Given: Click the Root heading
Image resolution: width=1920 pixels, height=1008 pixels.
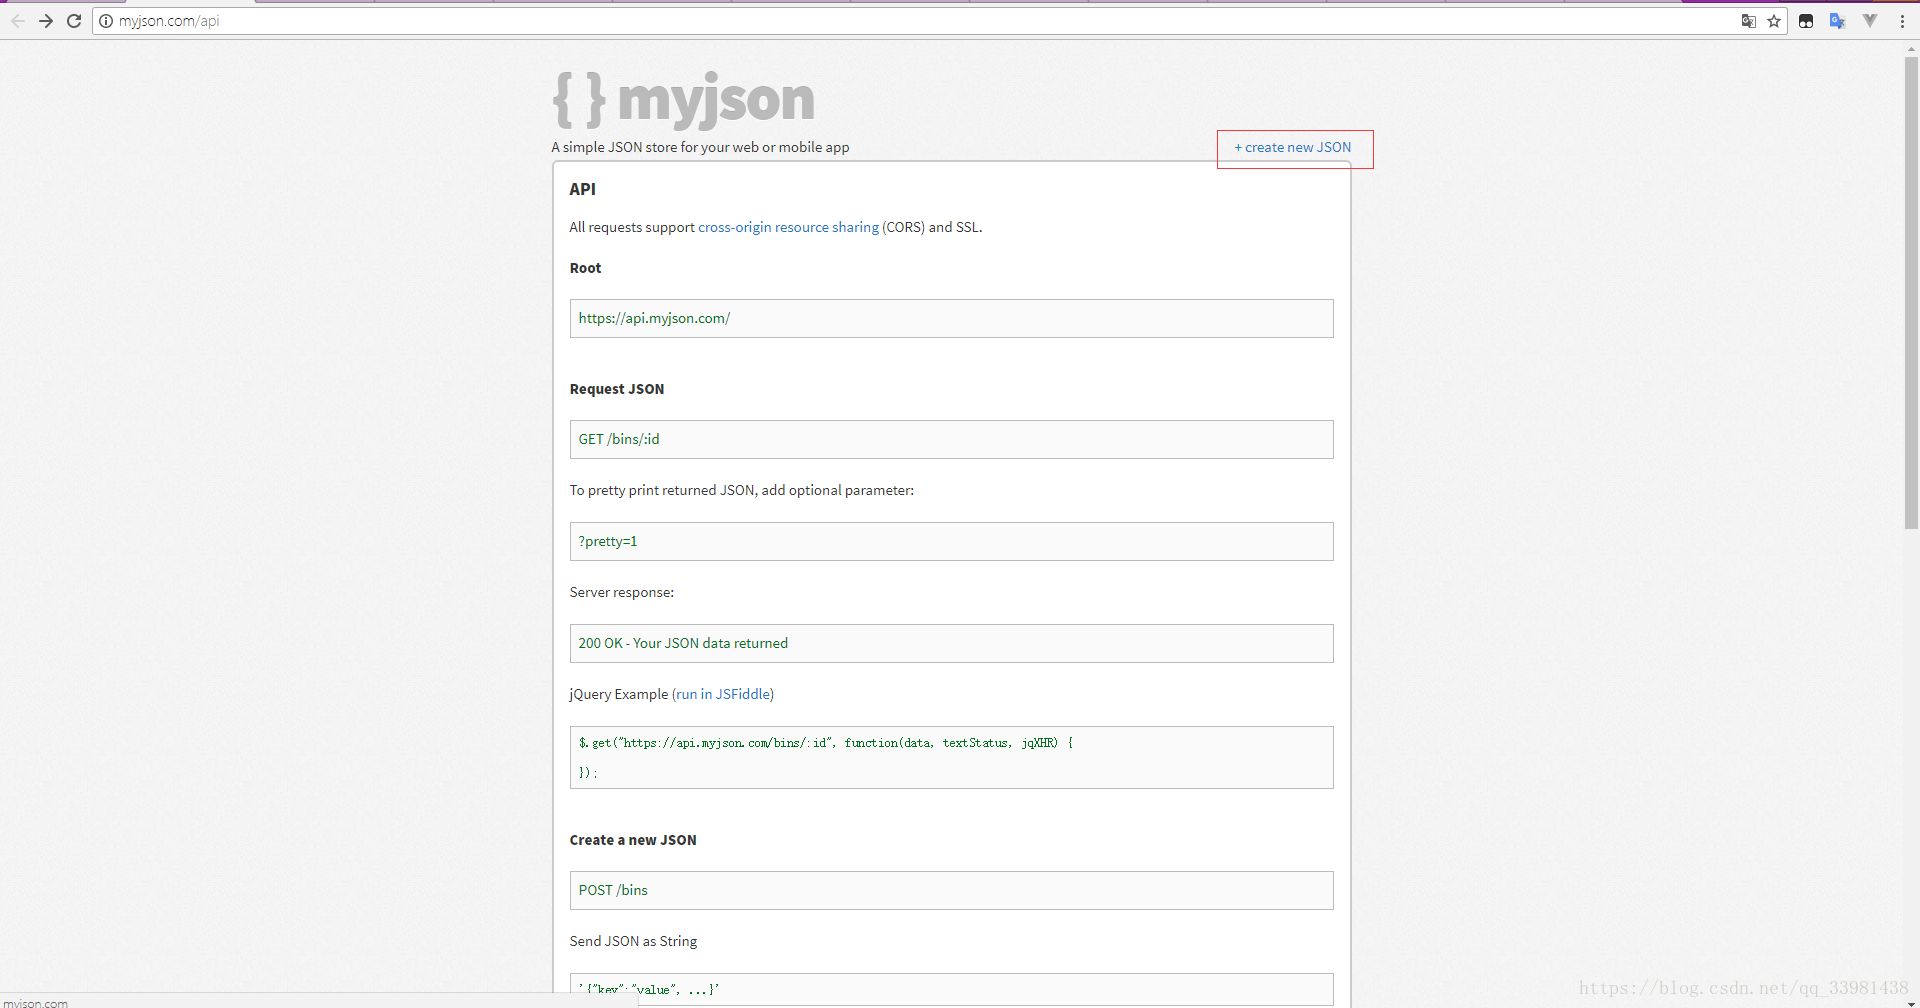Looking at the screenshot, I should (x=585, y=268).
